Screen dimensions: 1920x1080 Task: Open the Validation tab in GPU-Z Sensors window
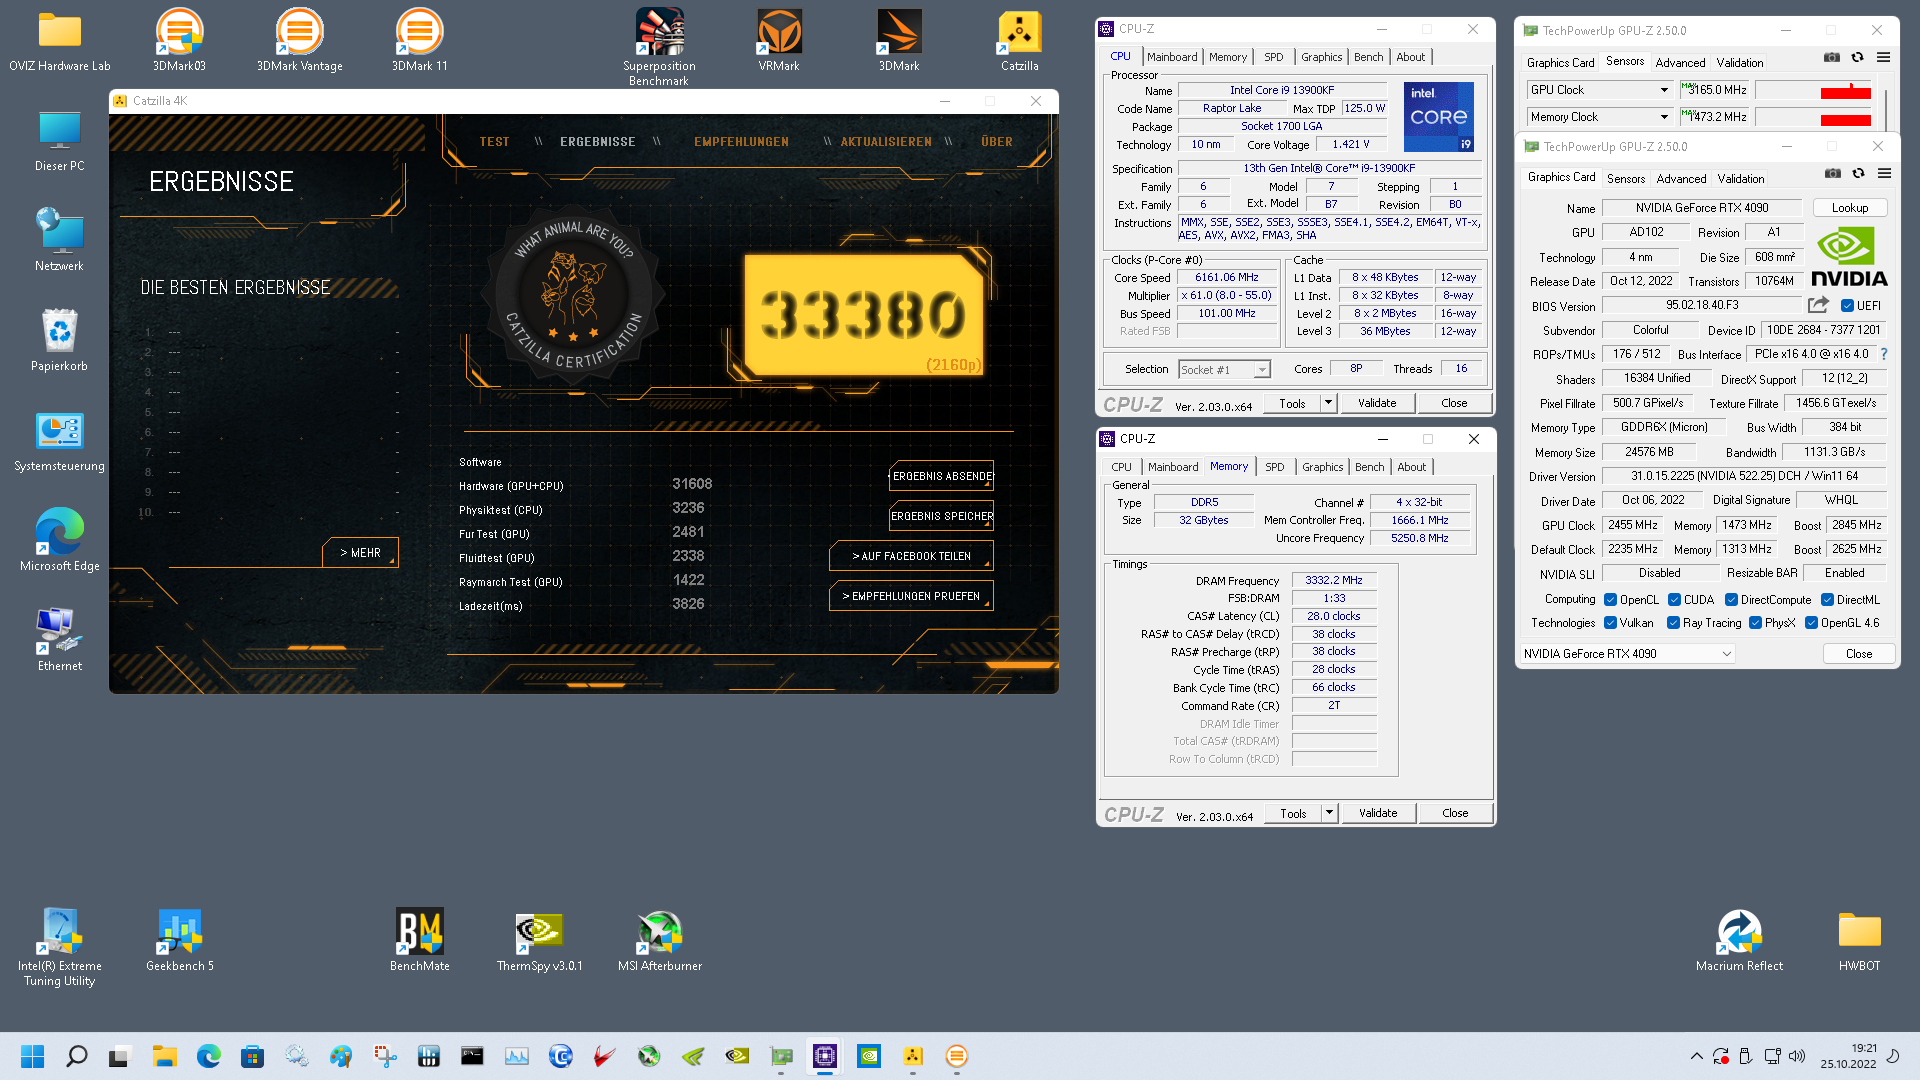(1739, 62)
